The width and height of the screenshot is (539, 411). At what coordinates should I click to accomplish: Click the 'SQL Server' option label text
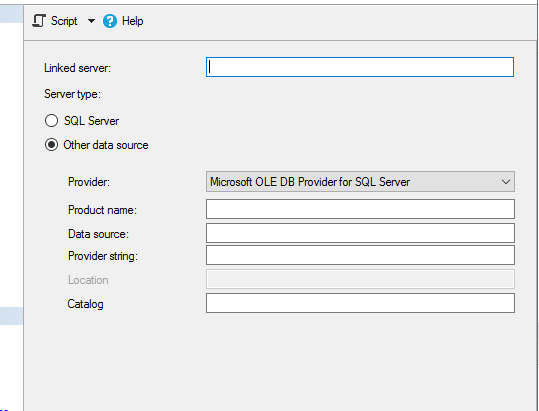coord(91,121)
